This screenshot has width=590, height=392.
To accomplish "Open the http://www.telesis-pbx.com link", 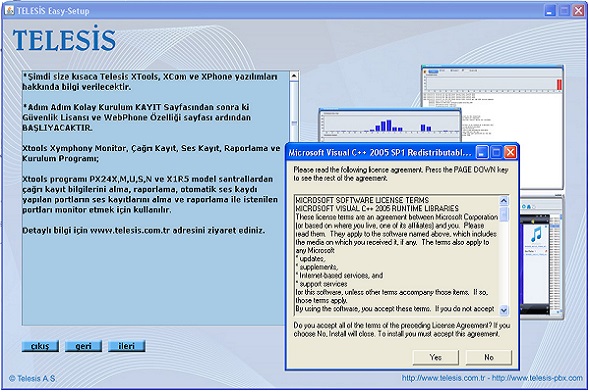I will pos(537,378).
